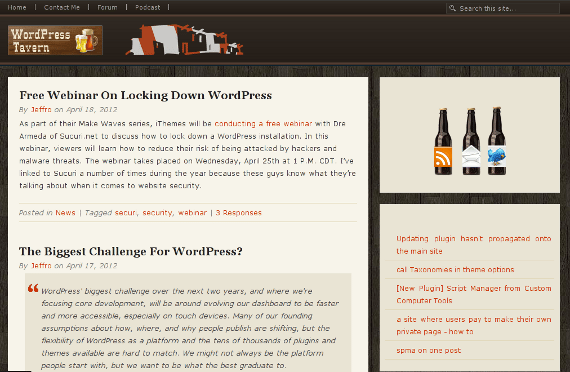The image size is (570, 372).
Task: Open 'a site where users pay' forum topic
Action: point(474,325)
